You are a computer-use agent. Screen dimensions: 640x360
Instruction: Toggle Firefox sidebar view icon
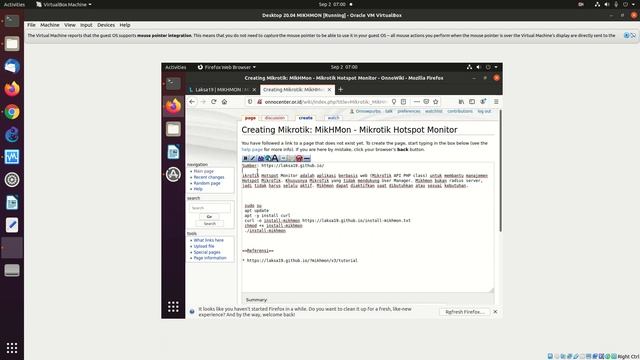click(x=472, y=102)
